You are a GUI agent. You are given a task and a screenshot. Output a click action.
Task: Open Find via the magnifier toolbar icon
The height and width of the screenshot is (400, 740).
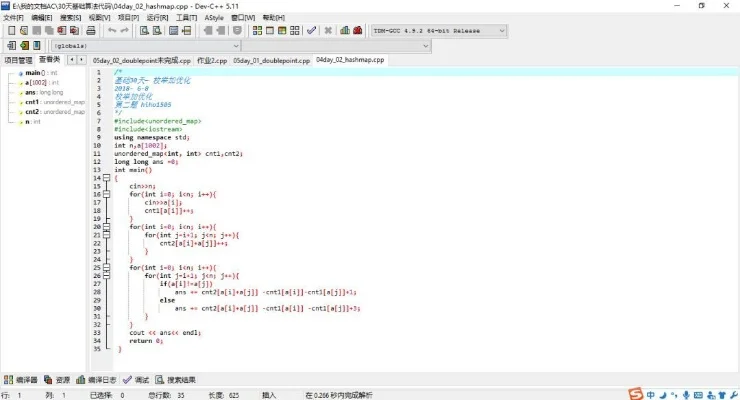click(x=144, y=31)
